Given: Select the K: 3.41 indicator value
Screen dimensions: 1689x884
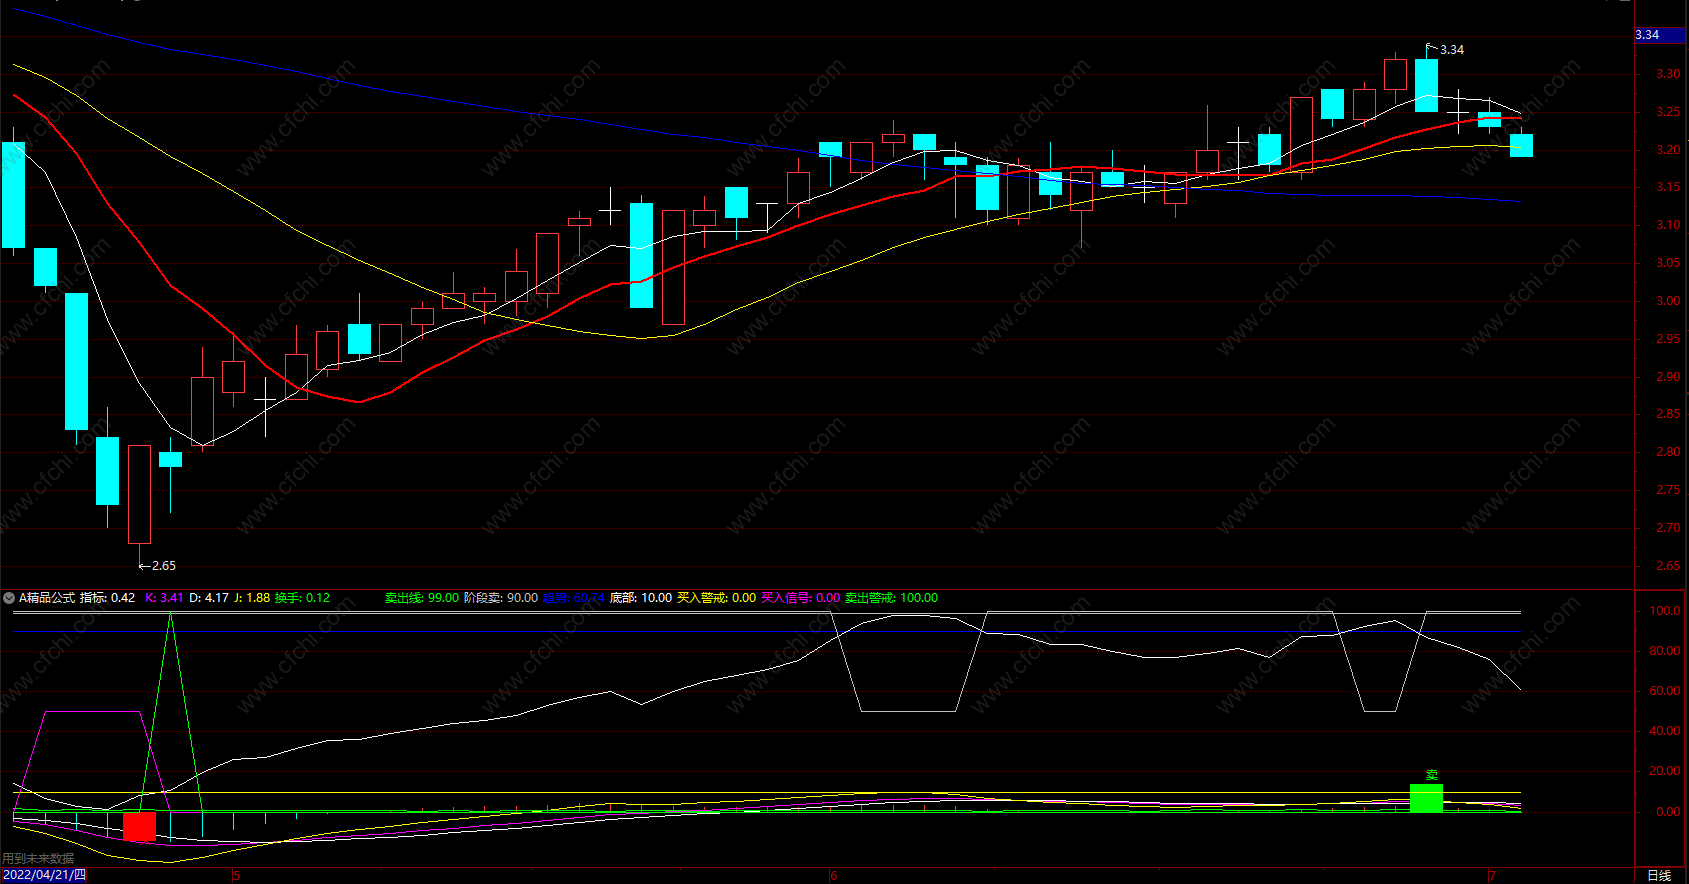Looking at the screenshot, I should coord(165,598).
